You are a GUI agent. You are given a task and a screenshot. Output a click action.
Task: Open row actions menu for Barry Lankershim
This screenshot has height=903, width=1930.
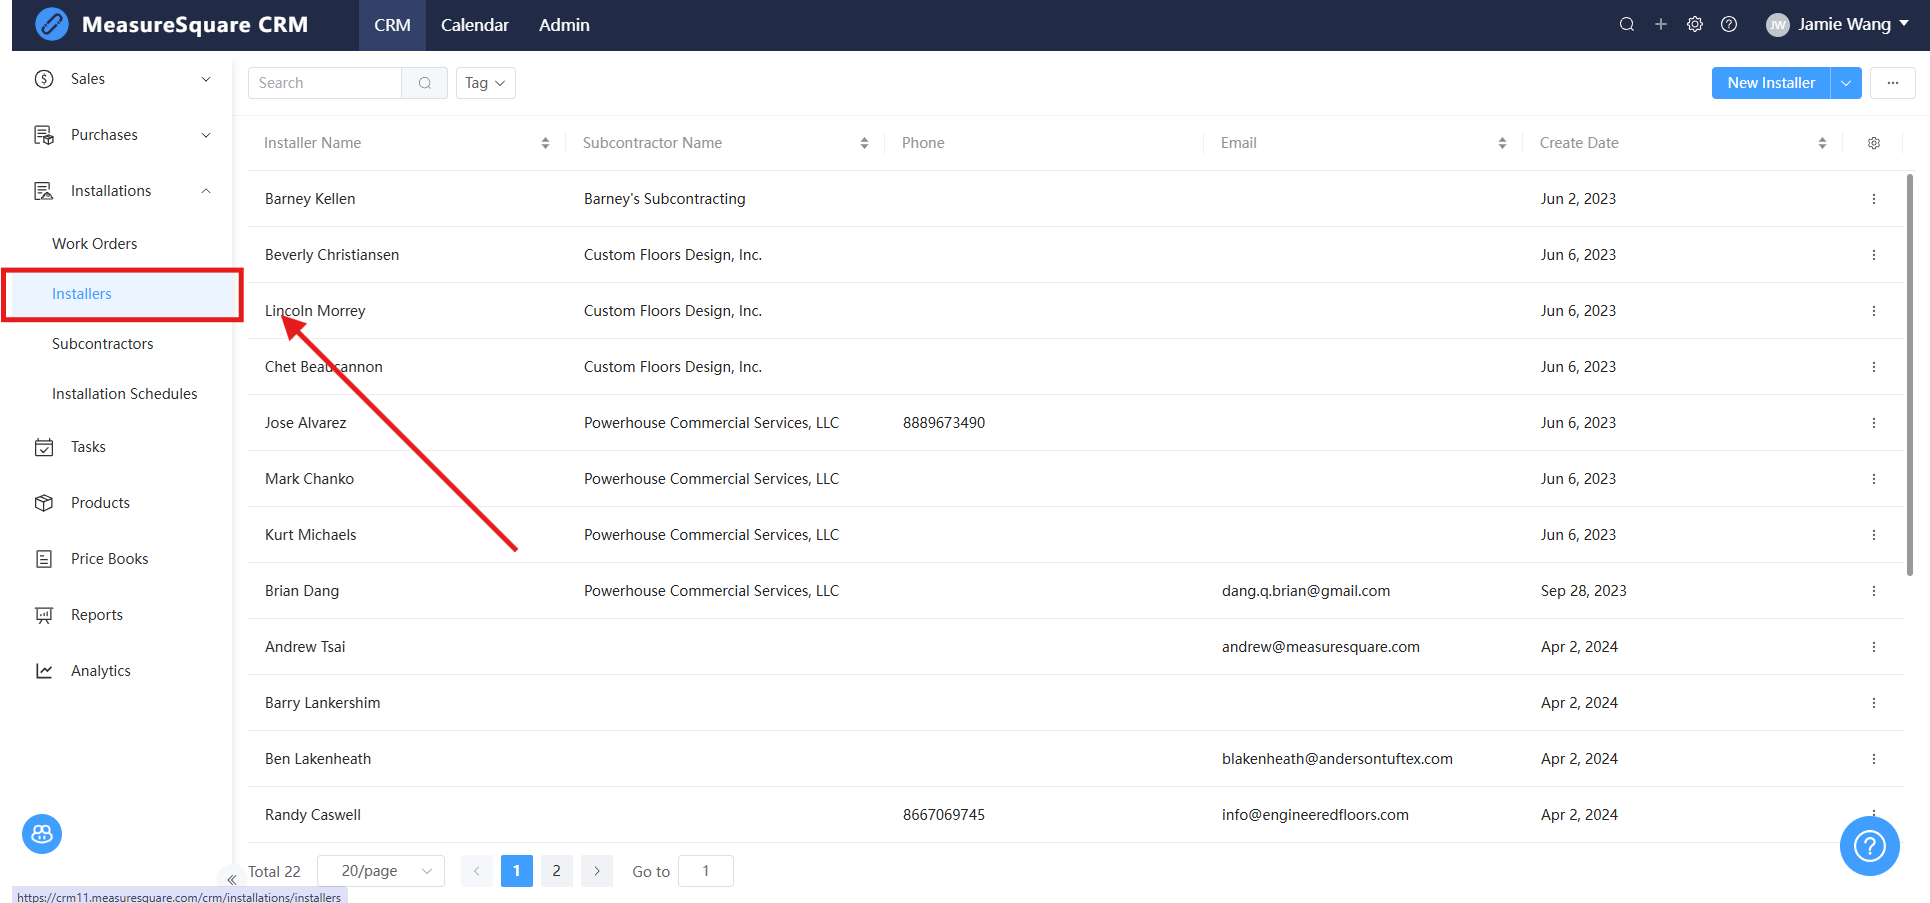[1874, 703]
